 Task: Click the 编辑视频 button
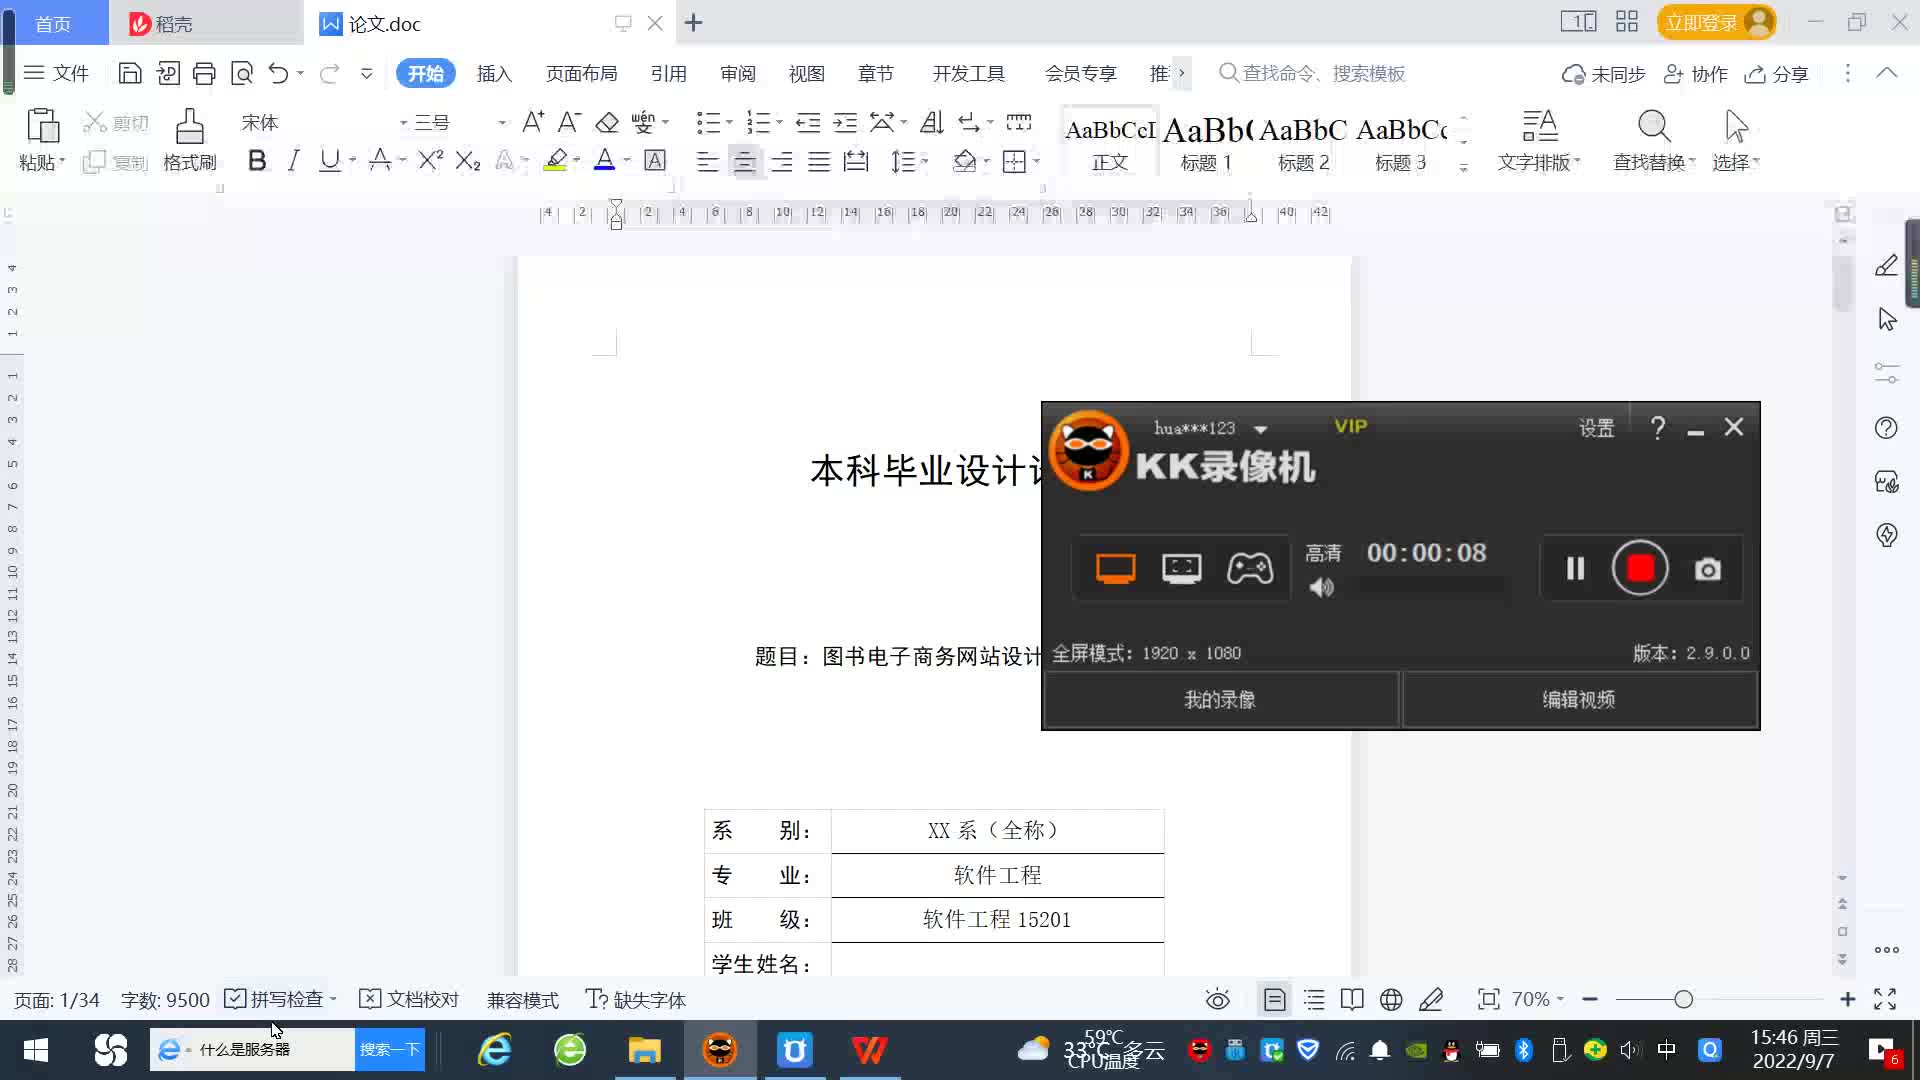click(x=1578, y=699)
